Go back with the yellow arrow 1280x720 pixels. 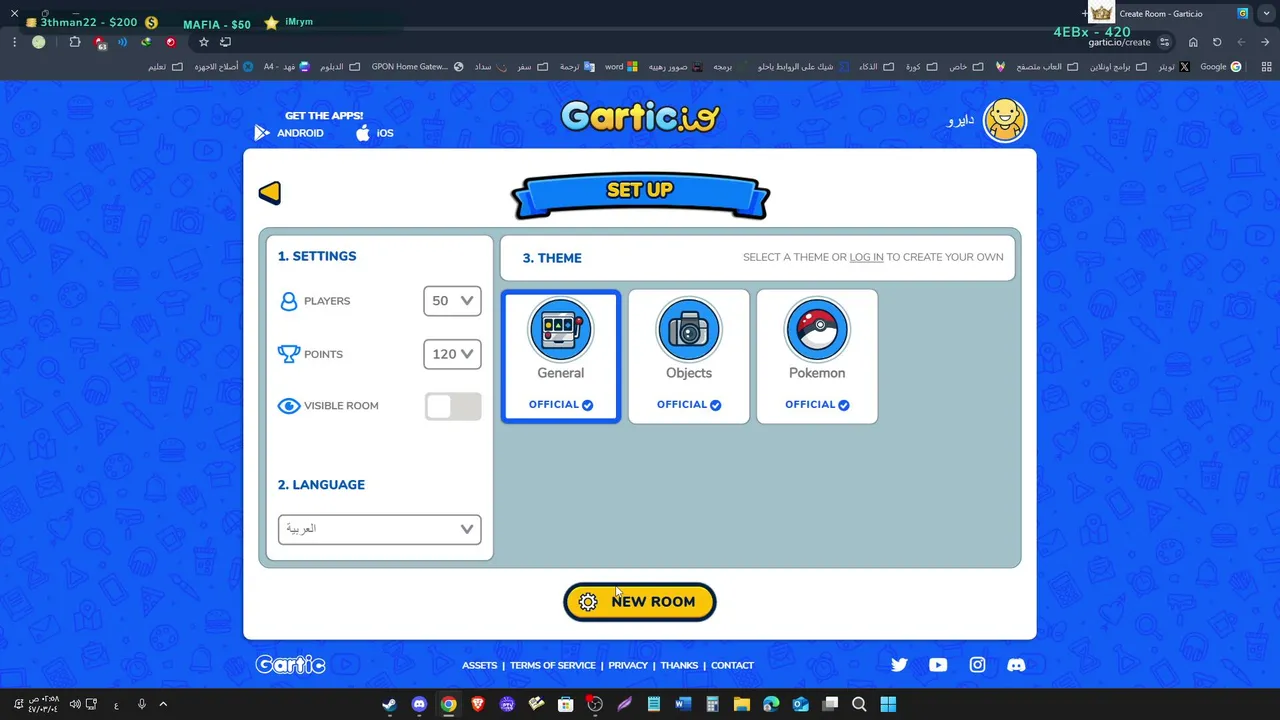[x=270, y=193]
